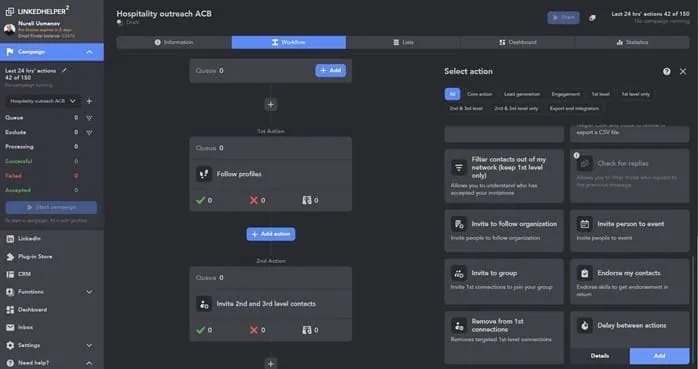
Task: Open the Functions sidebar icon
Action: [x=10, y=292]
